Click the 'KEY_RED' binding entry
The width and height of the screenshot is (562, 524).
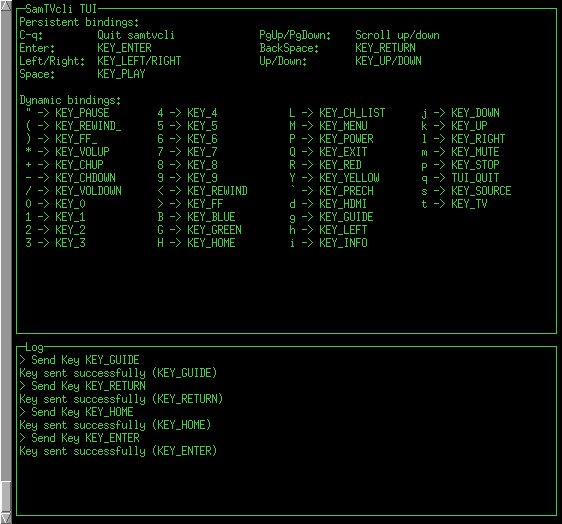340,165
